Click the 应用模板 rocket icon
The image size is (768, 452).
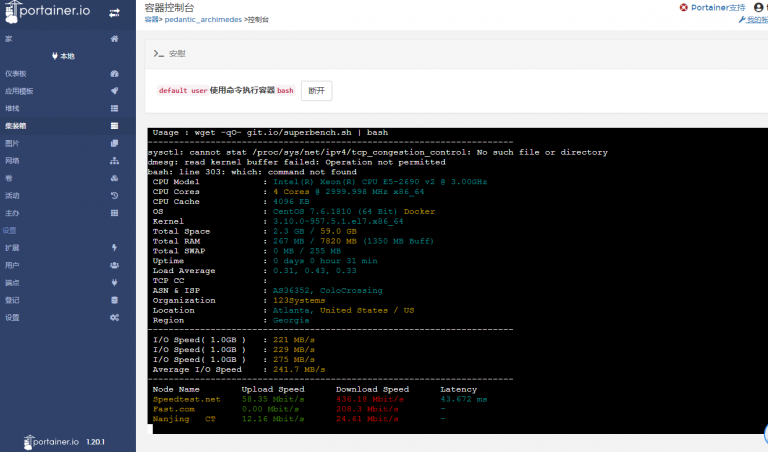[x=115, y=91]
